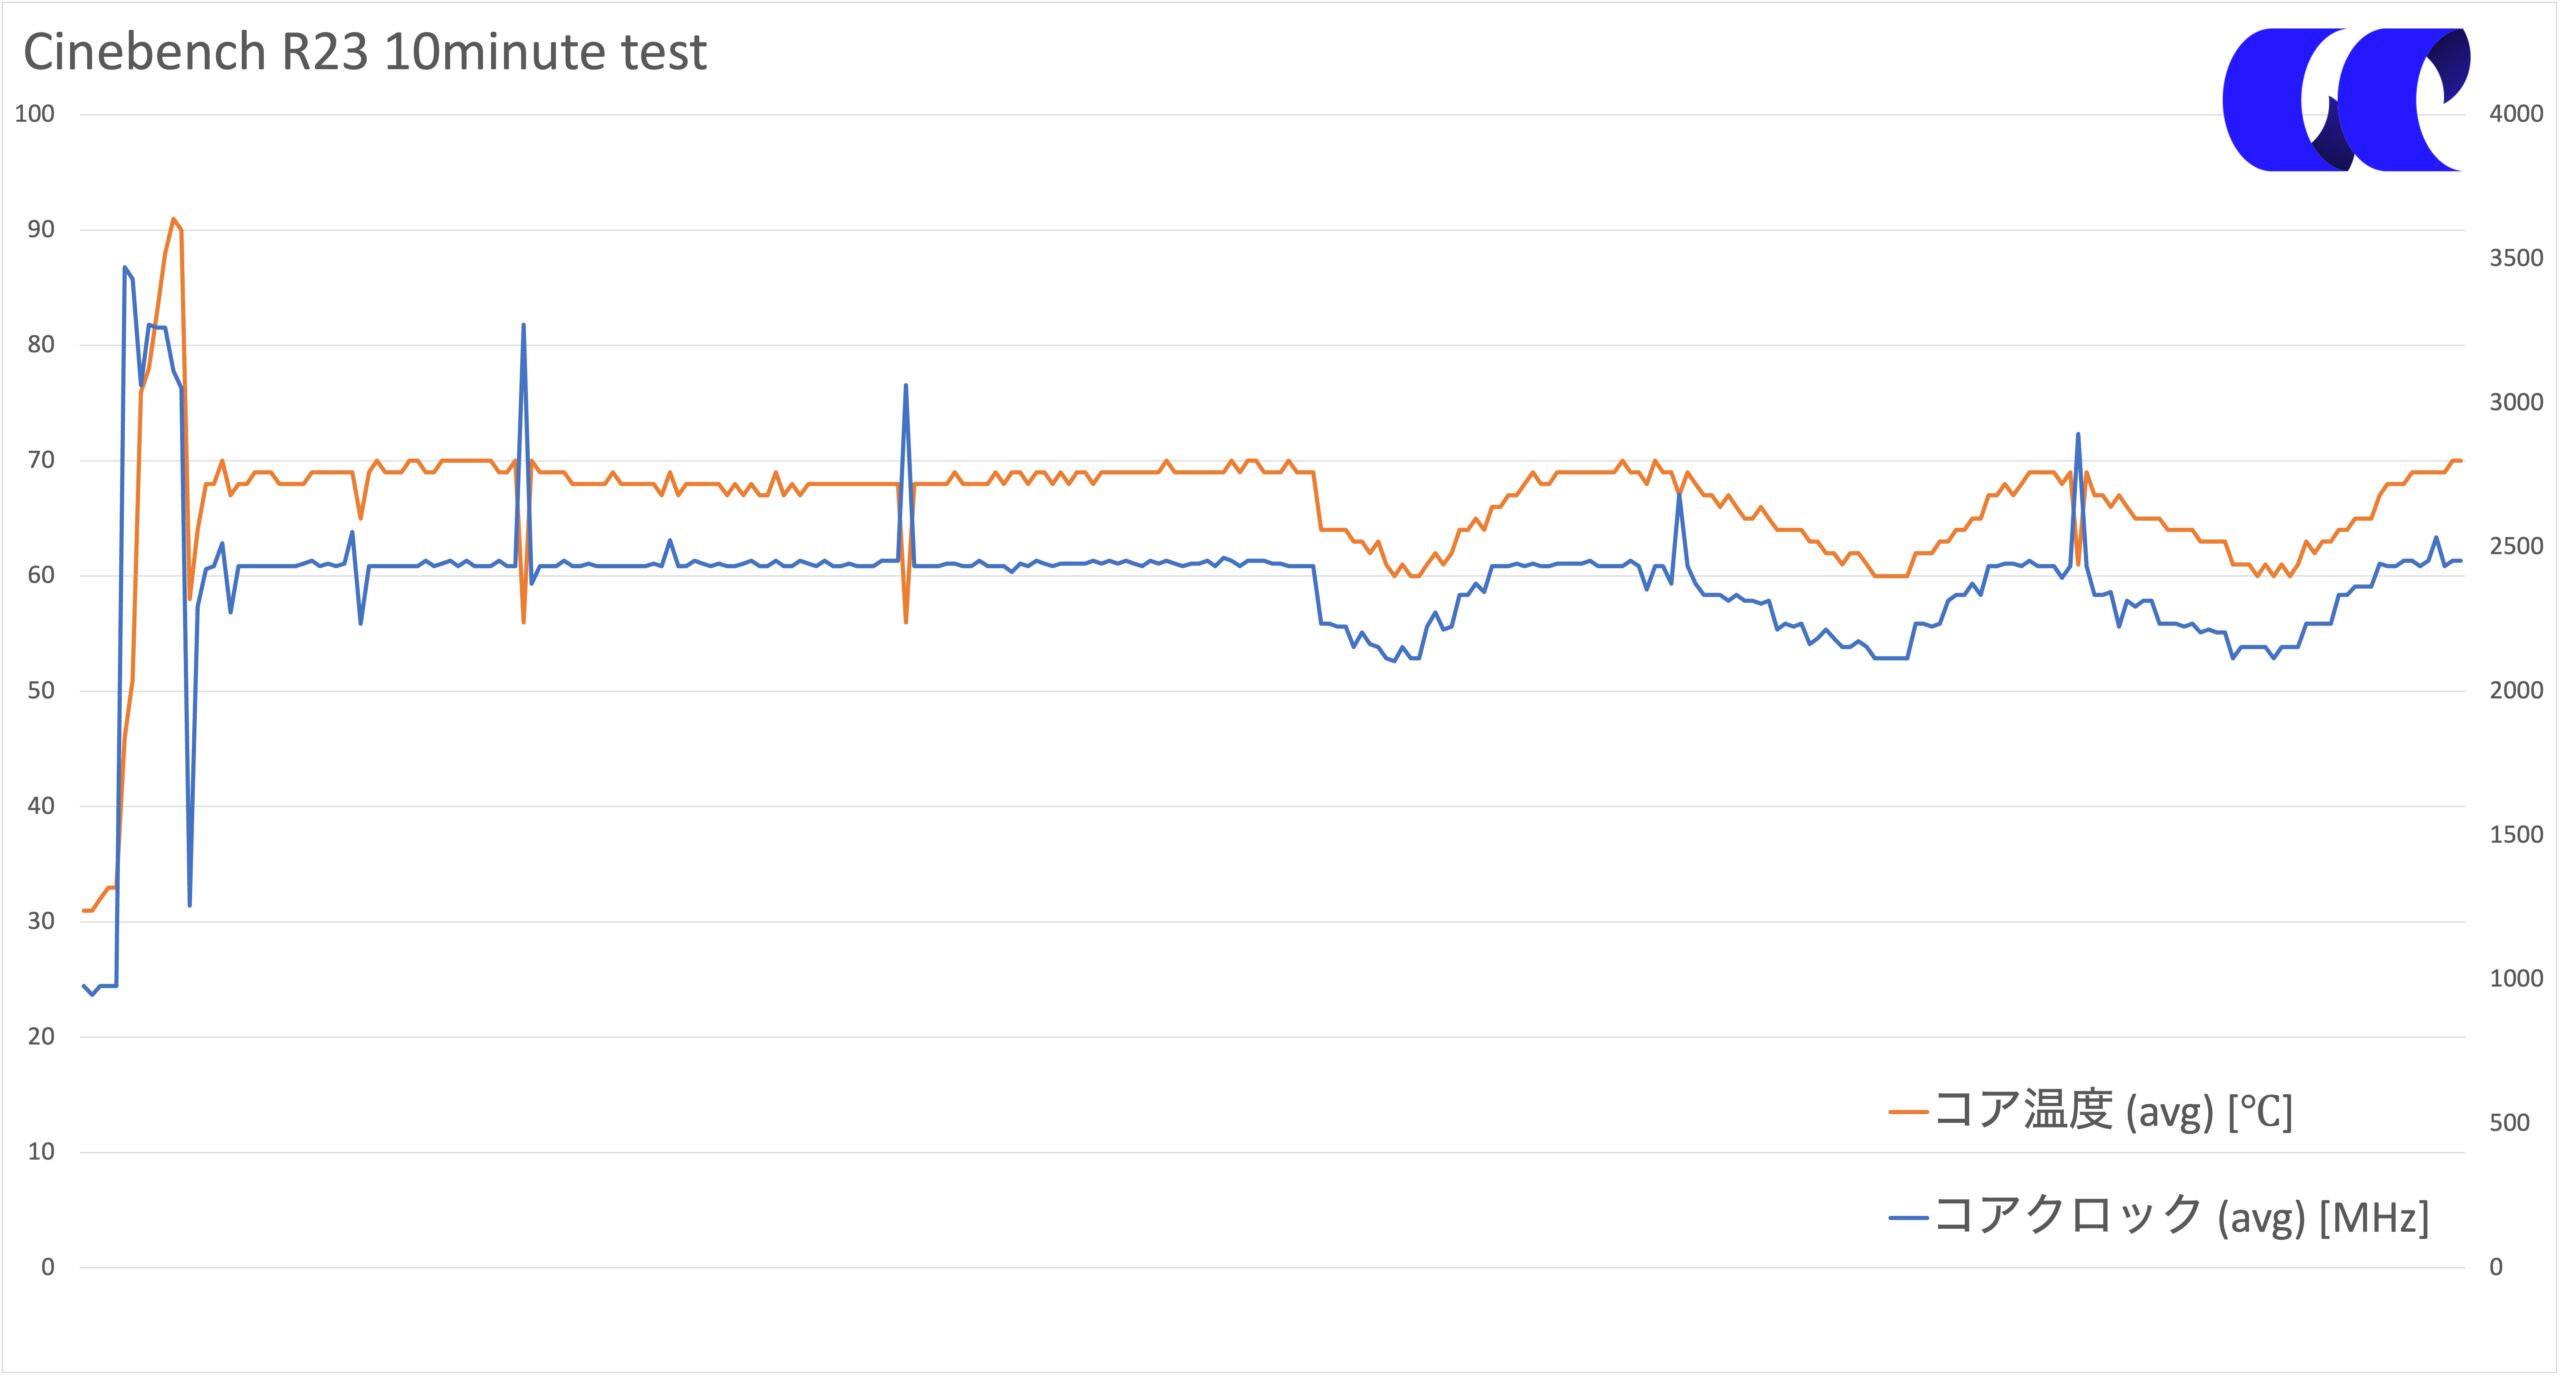Viewport: 2560px width, 1376px height.
Task: Click the orange temperature peak near 90
Action: (173, 219)
